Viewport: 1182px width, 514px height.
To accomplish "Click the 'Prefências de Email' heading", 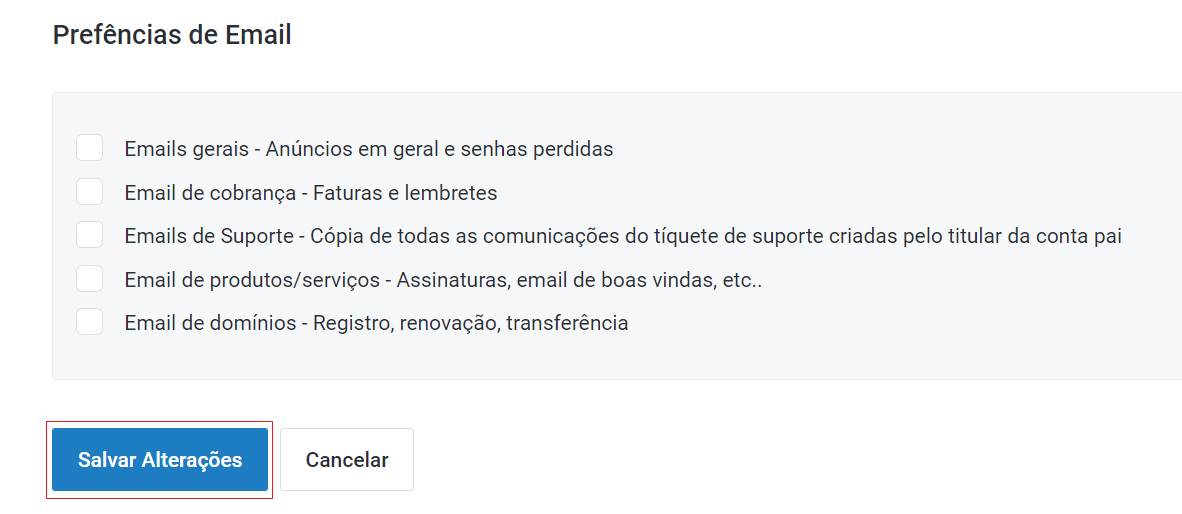I will coord(172,35).
